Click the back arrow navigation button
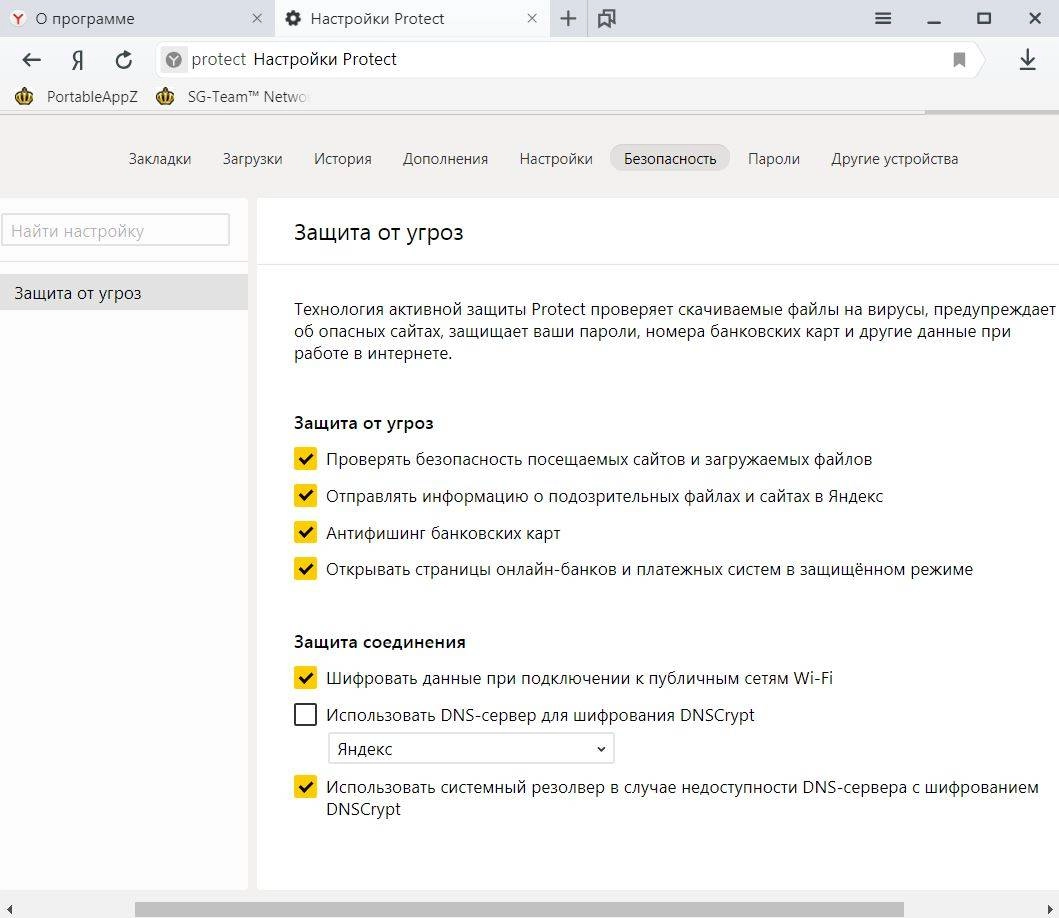 click(x=32, y=60)
